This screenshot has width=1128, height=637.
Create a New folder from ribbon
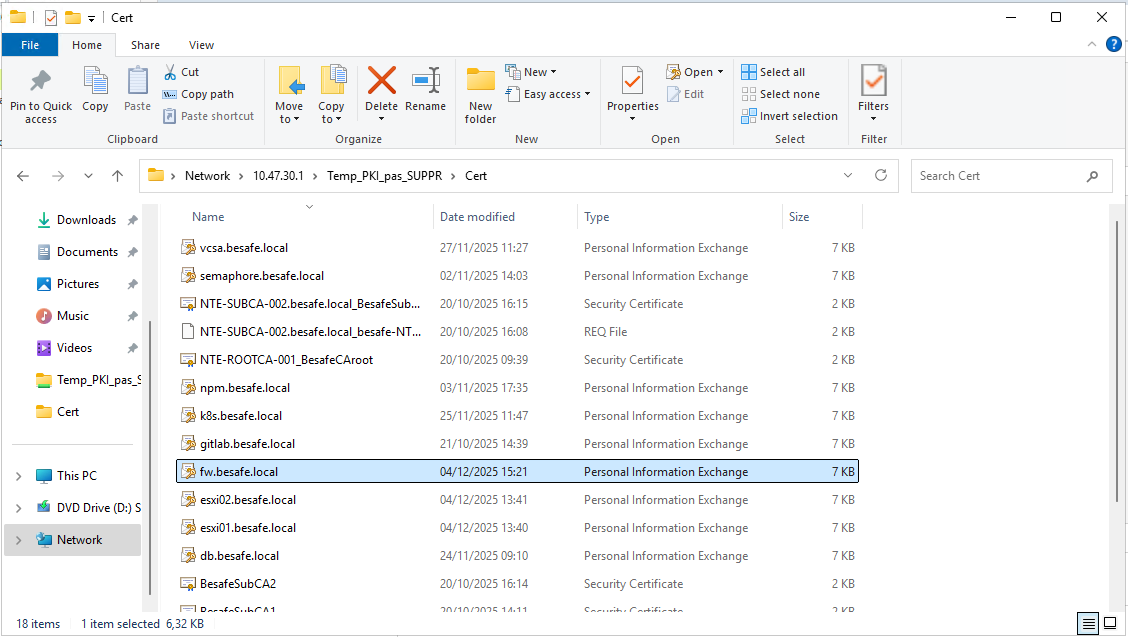tap(481, 95)
